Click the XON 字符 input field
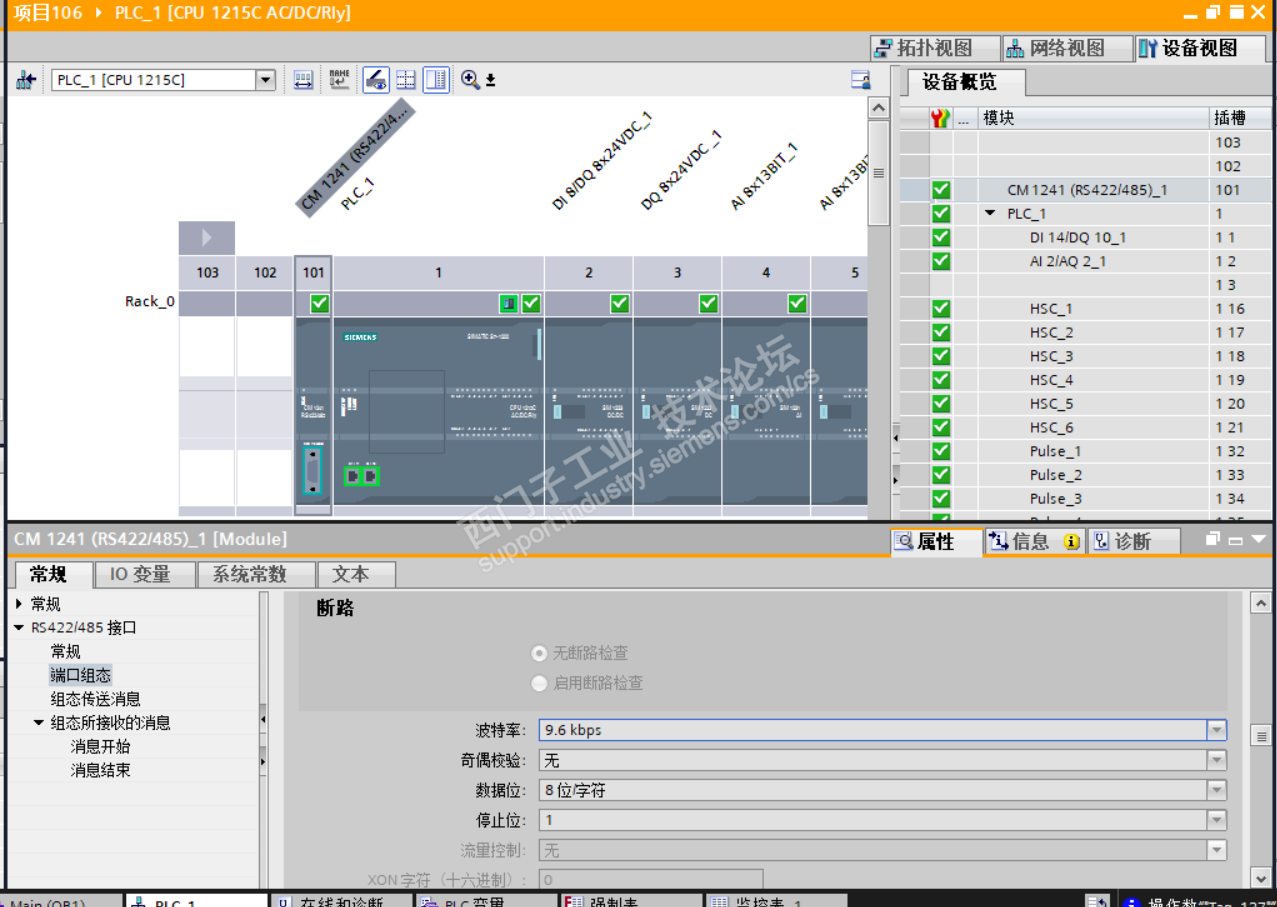The width and height of the screenshot is (1277, 907). [651, 880]
